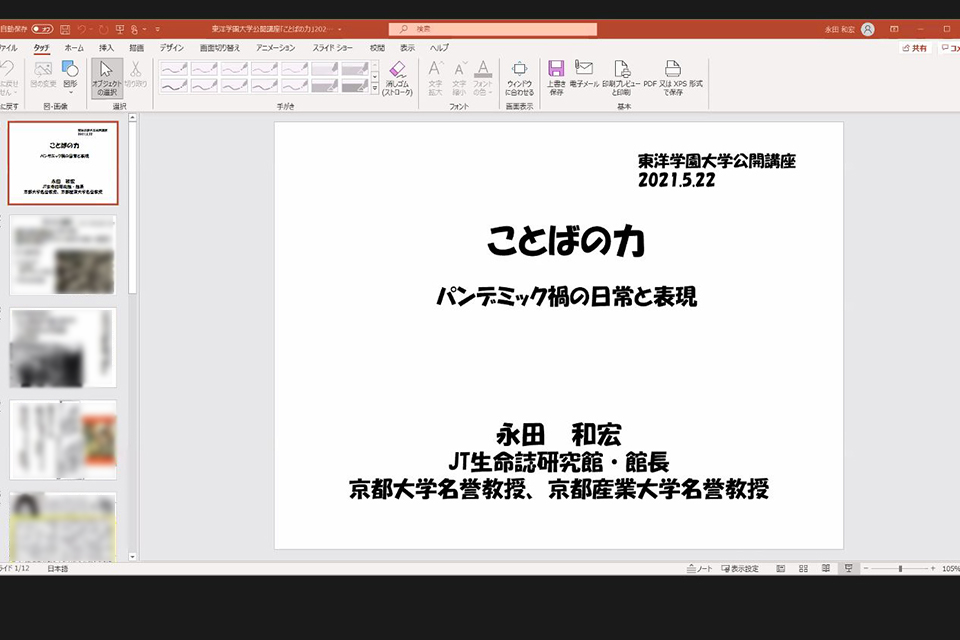Click the zoom out minus button
Image resolution: width=960 pixels, height=640 pixels.
(x=866, y=568)
